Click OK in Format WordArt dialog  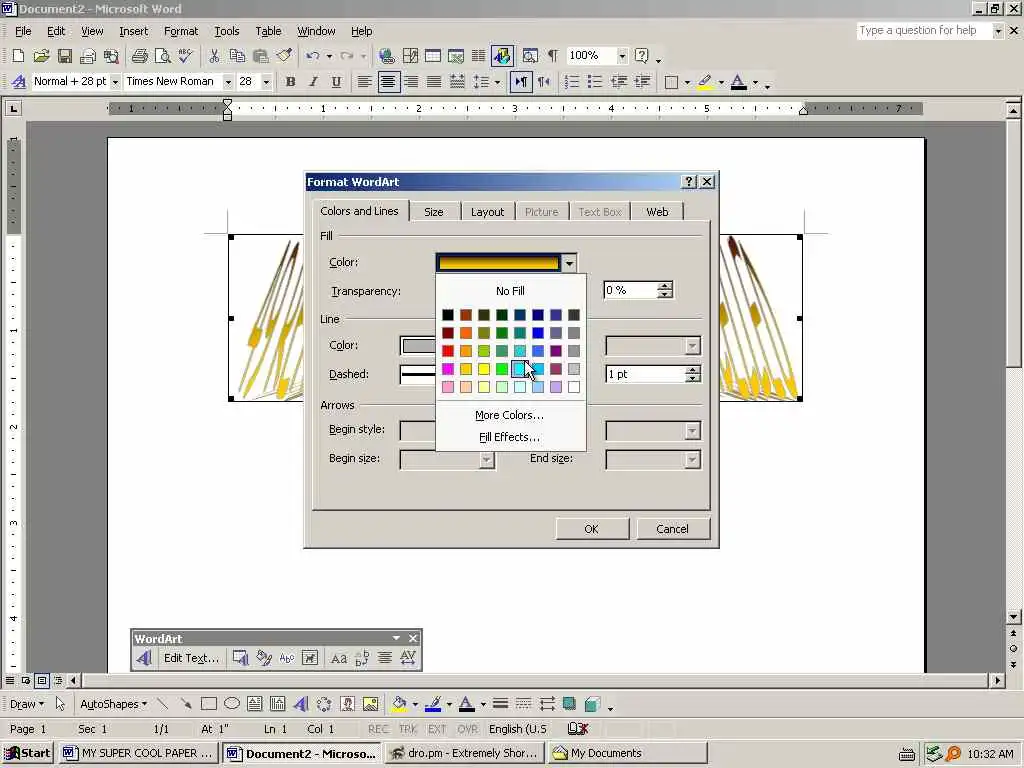click(592, 529)
